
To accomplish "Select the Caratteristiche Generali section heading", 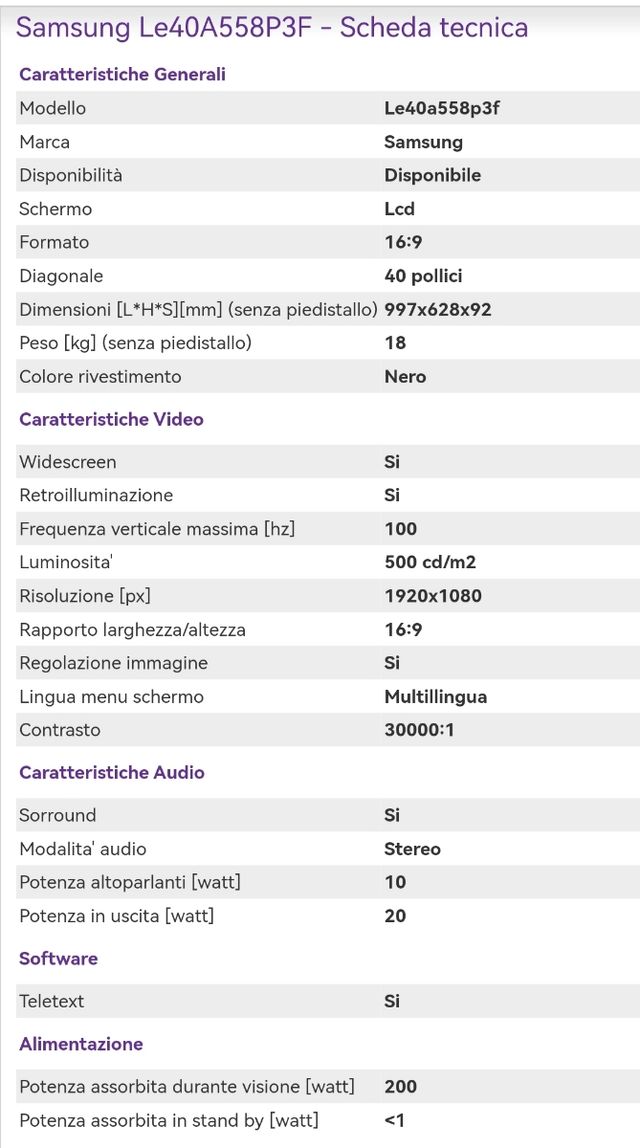I will 122,74.
